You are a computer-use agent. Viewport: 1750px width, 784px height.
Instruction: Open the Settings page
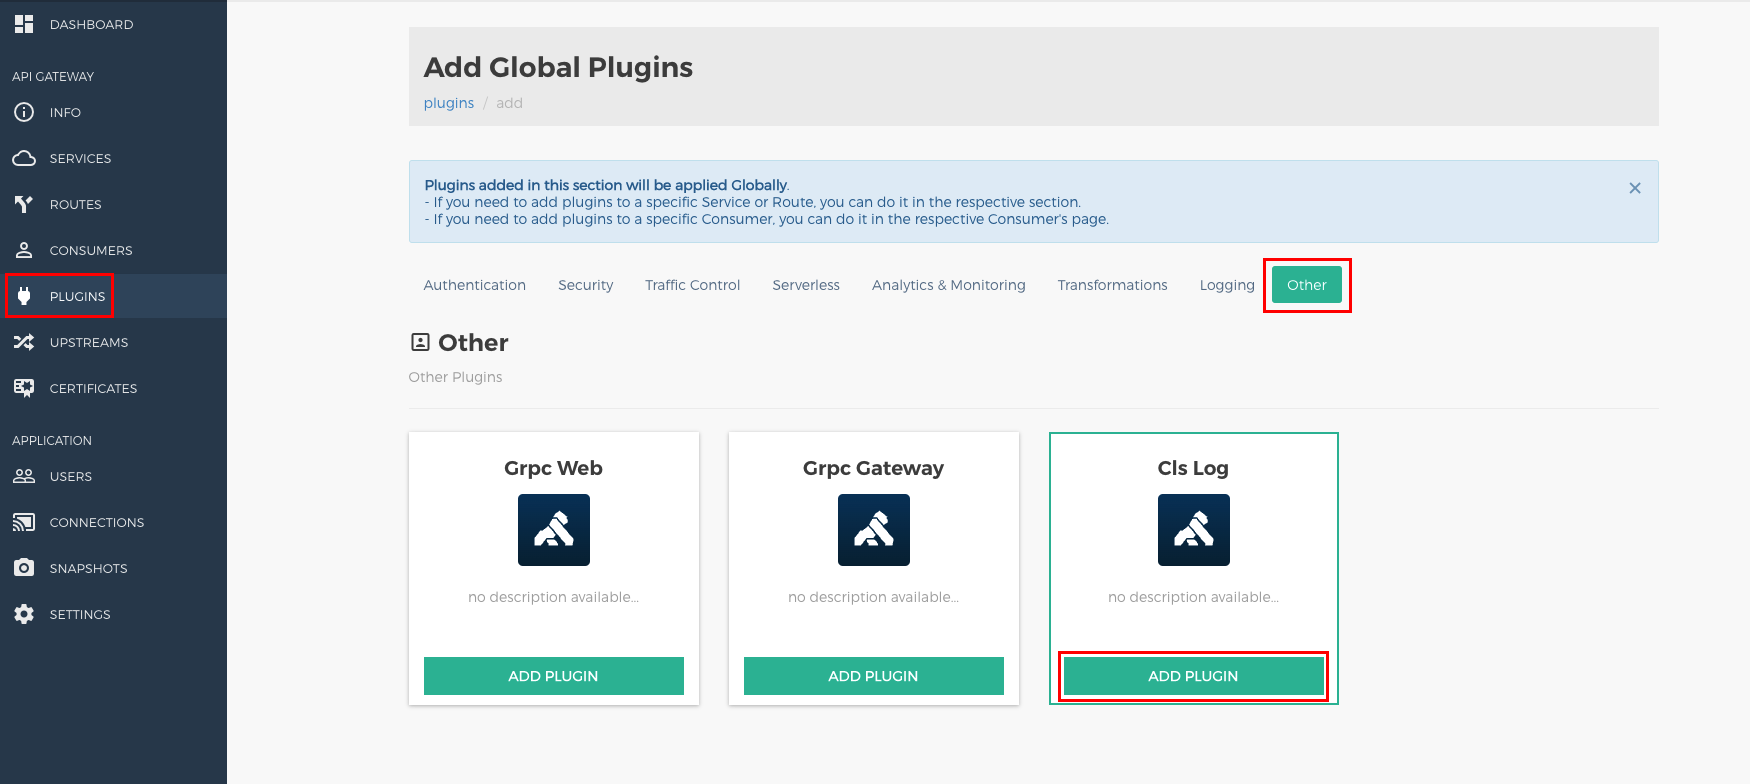[x=113, y=614]
